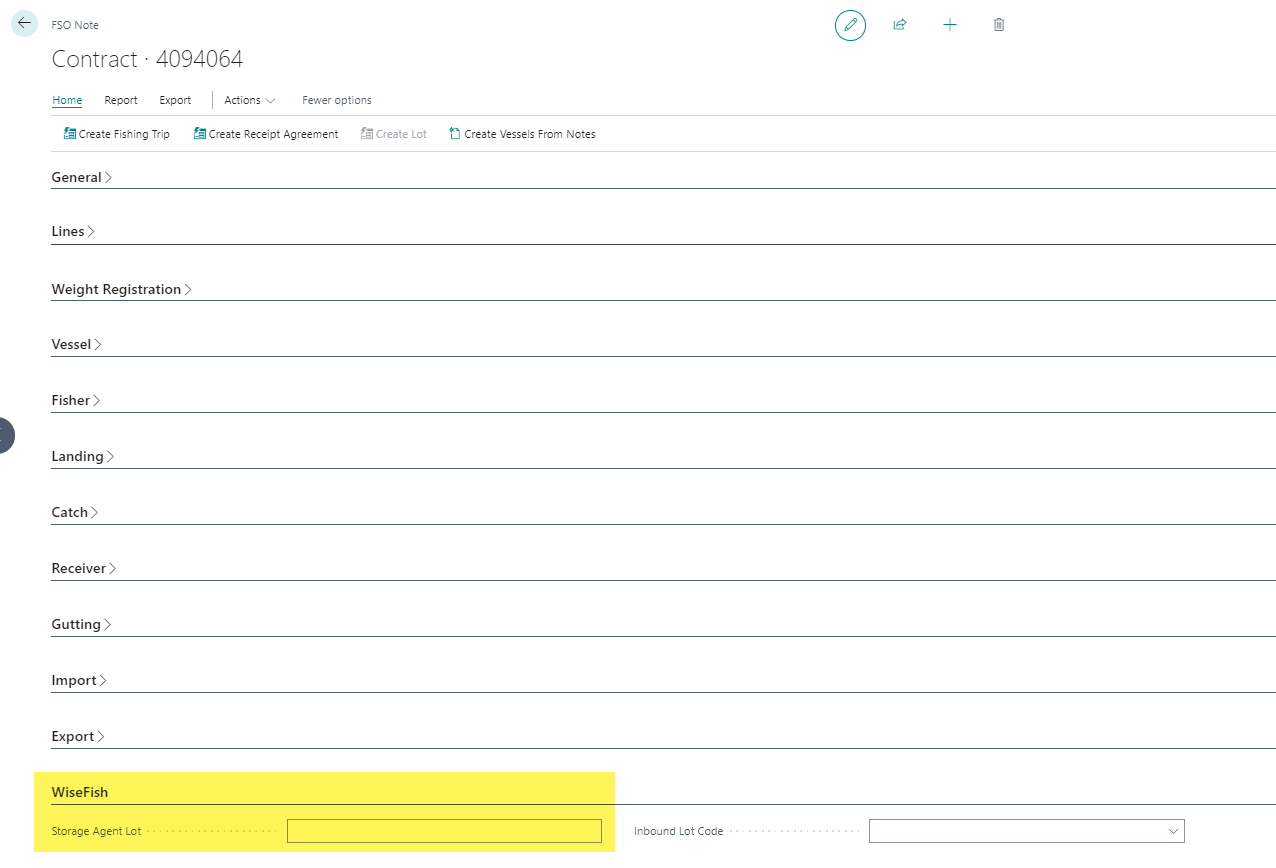
Task: Expand the Vessel section
Action: 76,344
